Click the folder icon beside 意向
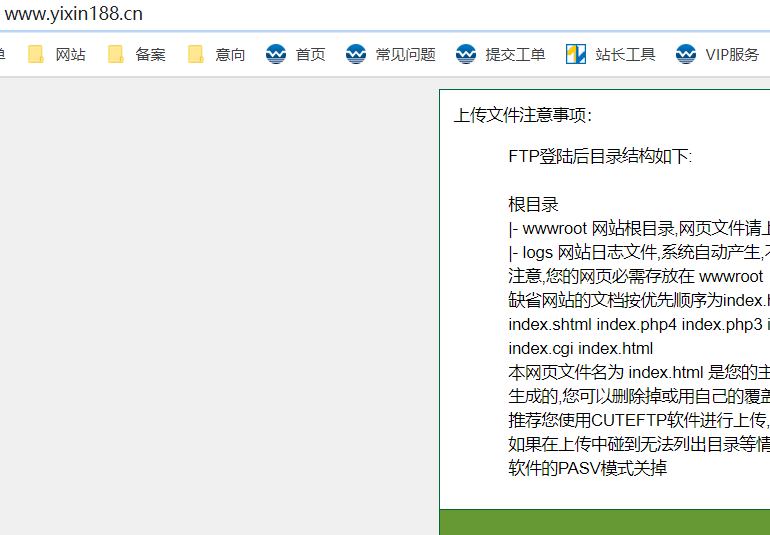Screen dimensions: 770x535 coord(196,54)
